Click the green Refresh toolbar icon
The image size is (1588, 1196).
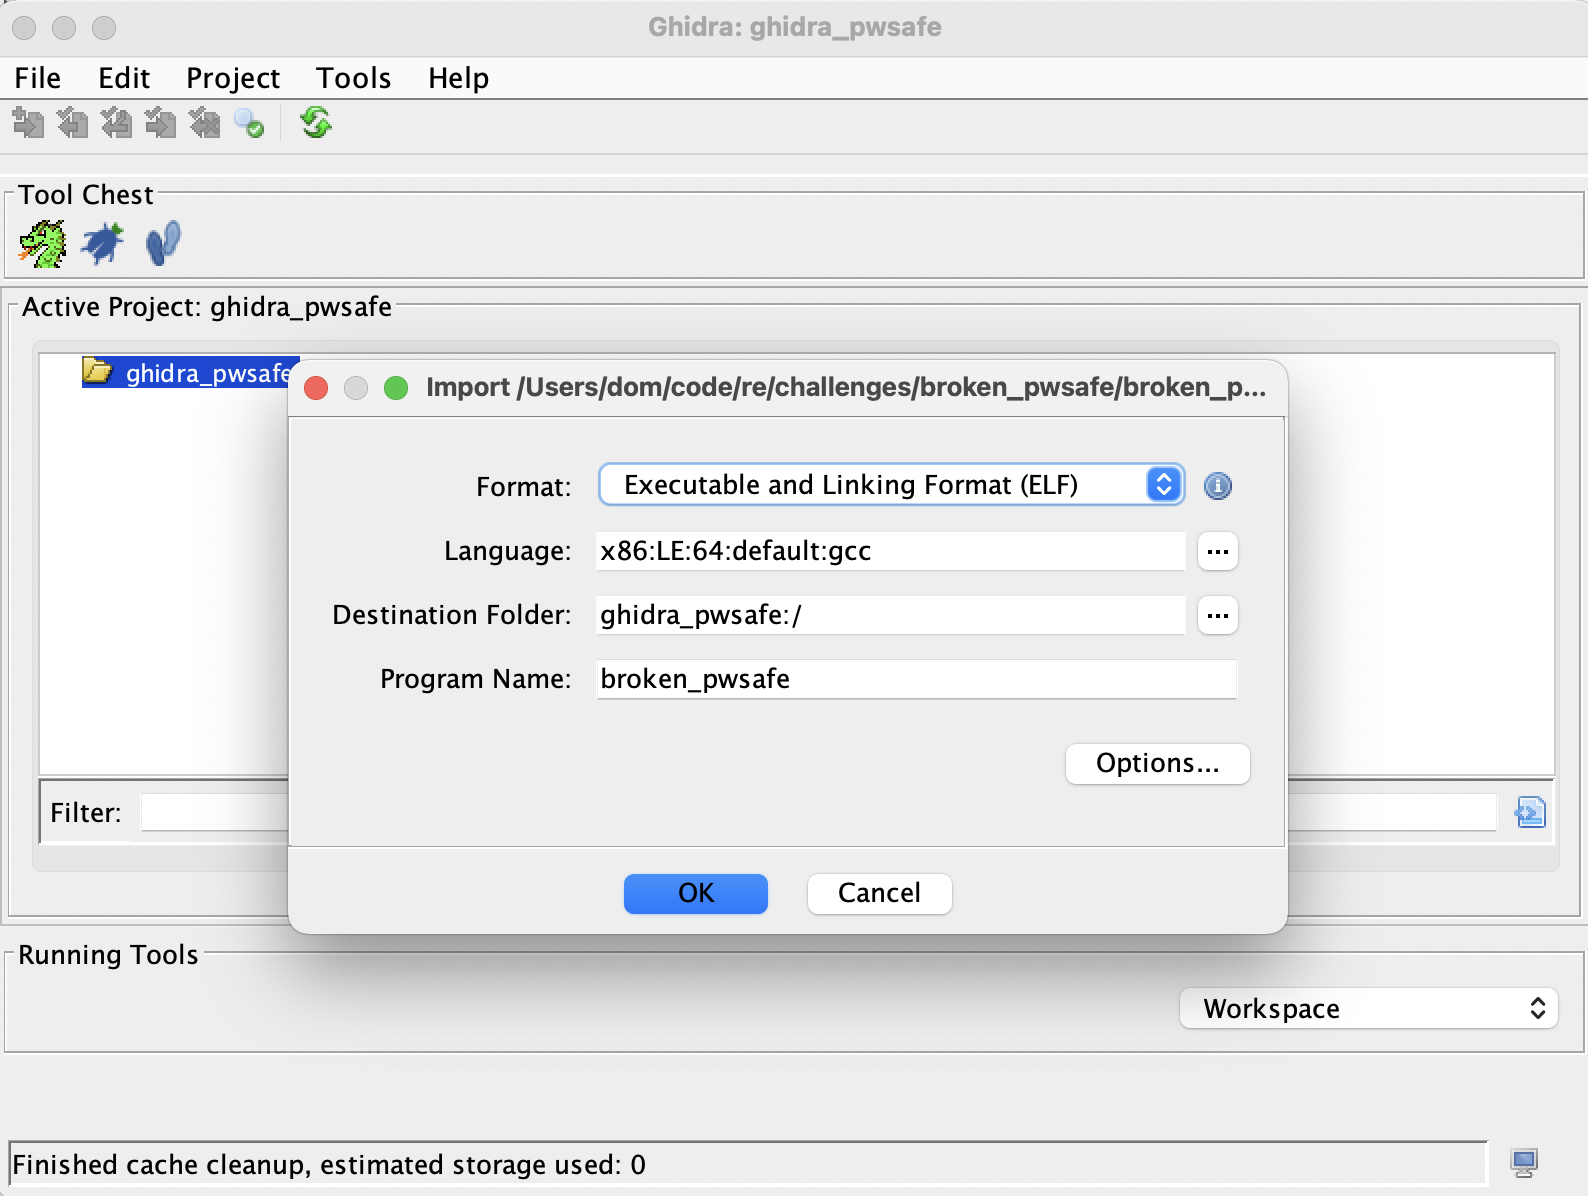click(316, 123)
